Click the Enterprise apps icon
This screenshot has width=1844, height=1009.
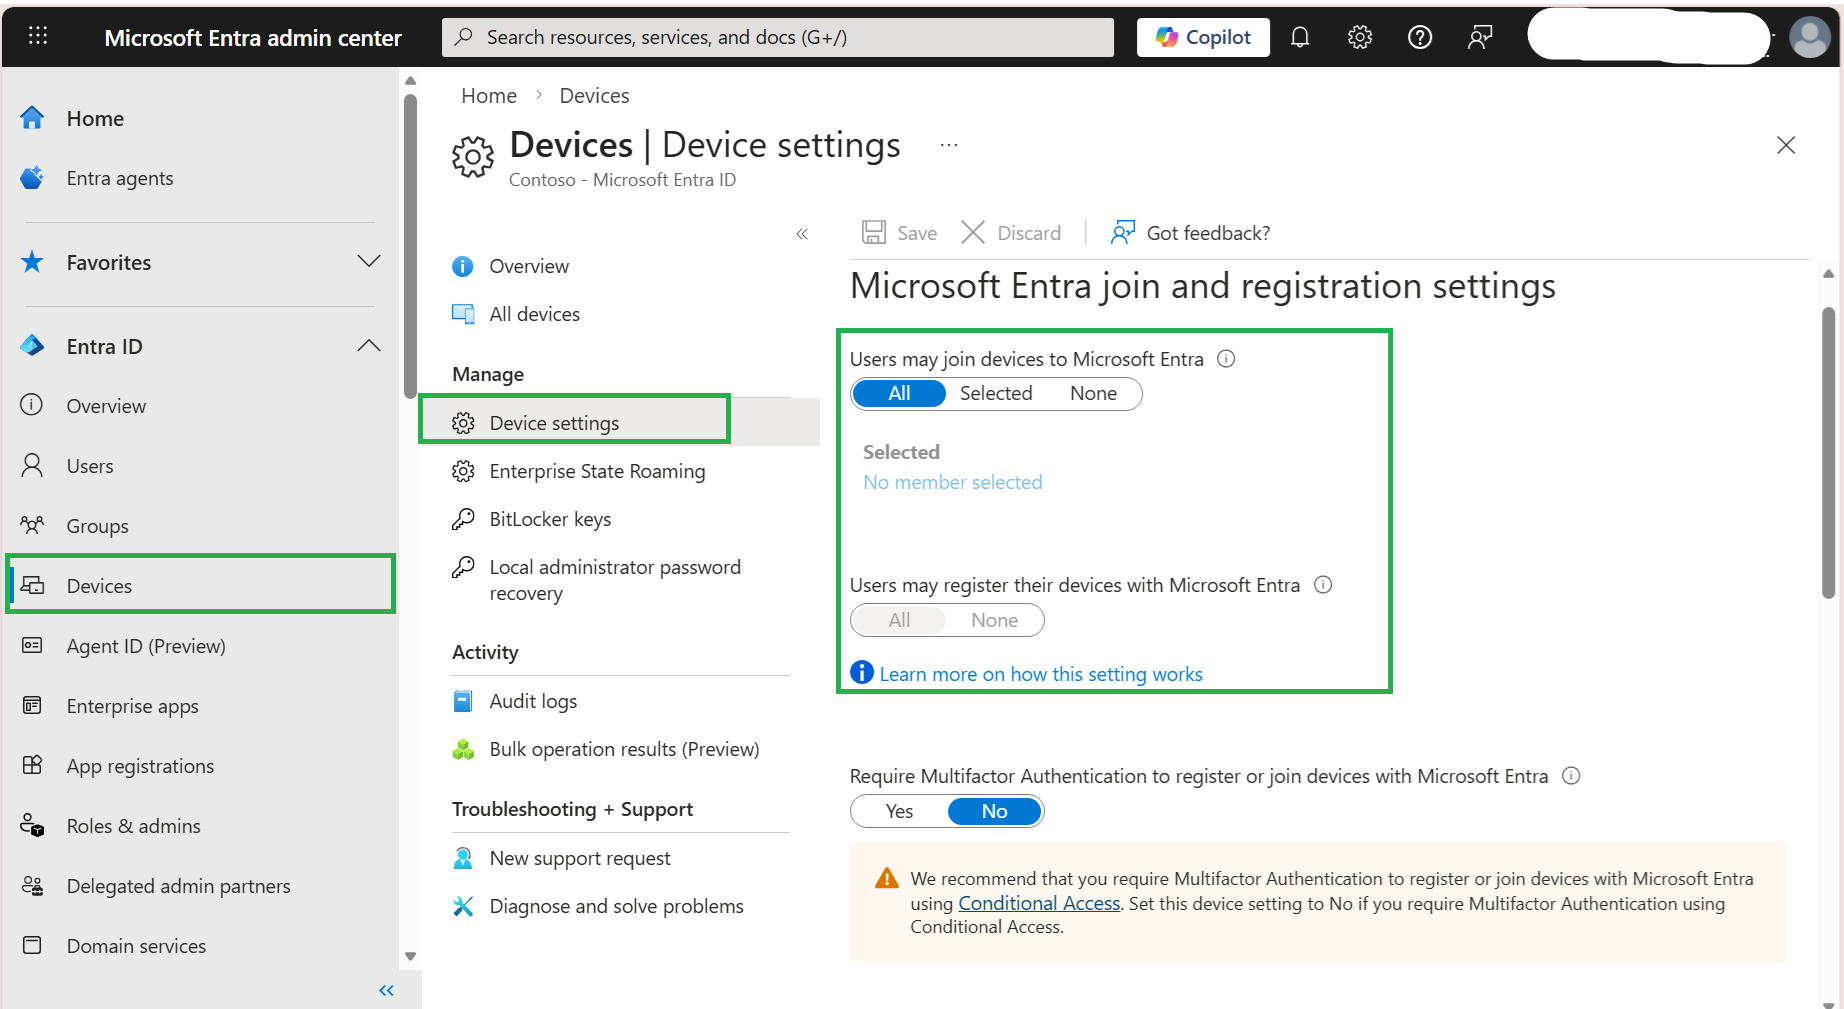pos(32,706)
